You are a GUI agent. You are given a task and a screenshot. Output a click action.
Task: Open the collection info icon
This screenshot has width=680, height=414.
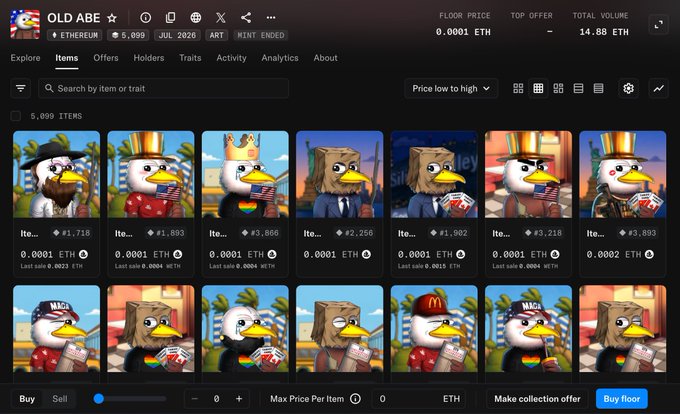click(x=146, y=17)
